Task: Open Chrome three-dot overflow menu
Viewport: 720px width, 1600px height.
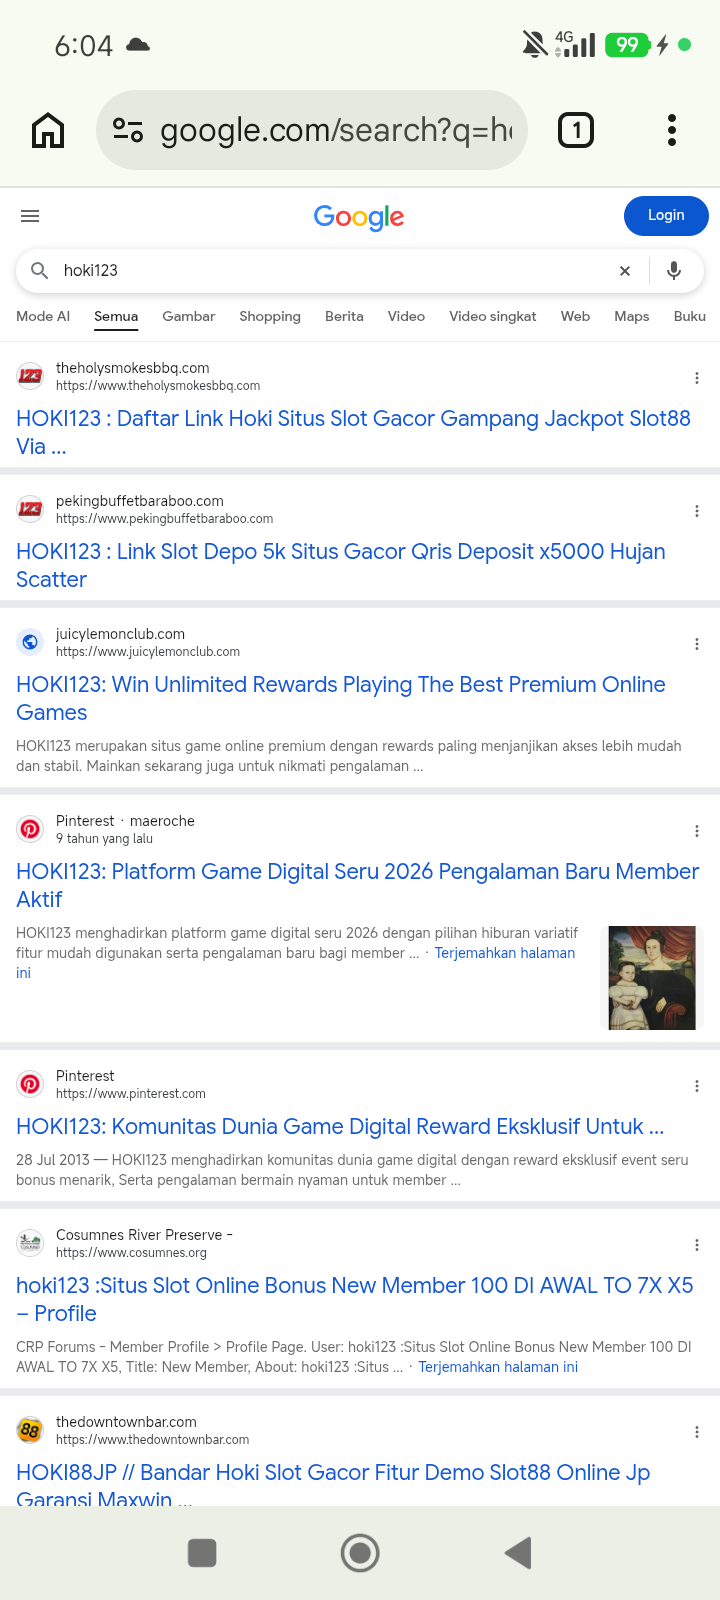Action: tap(672, 130)
